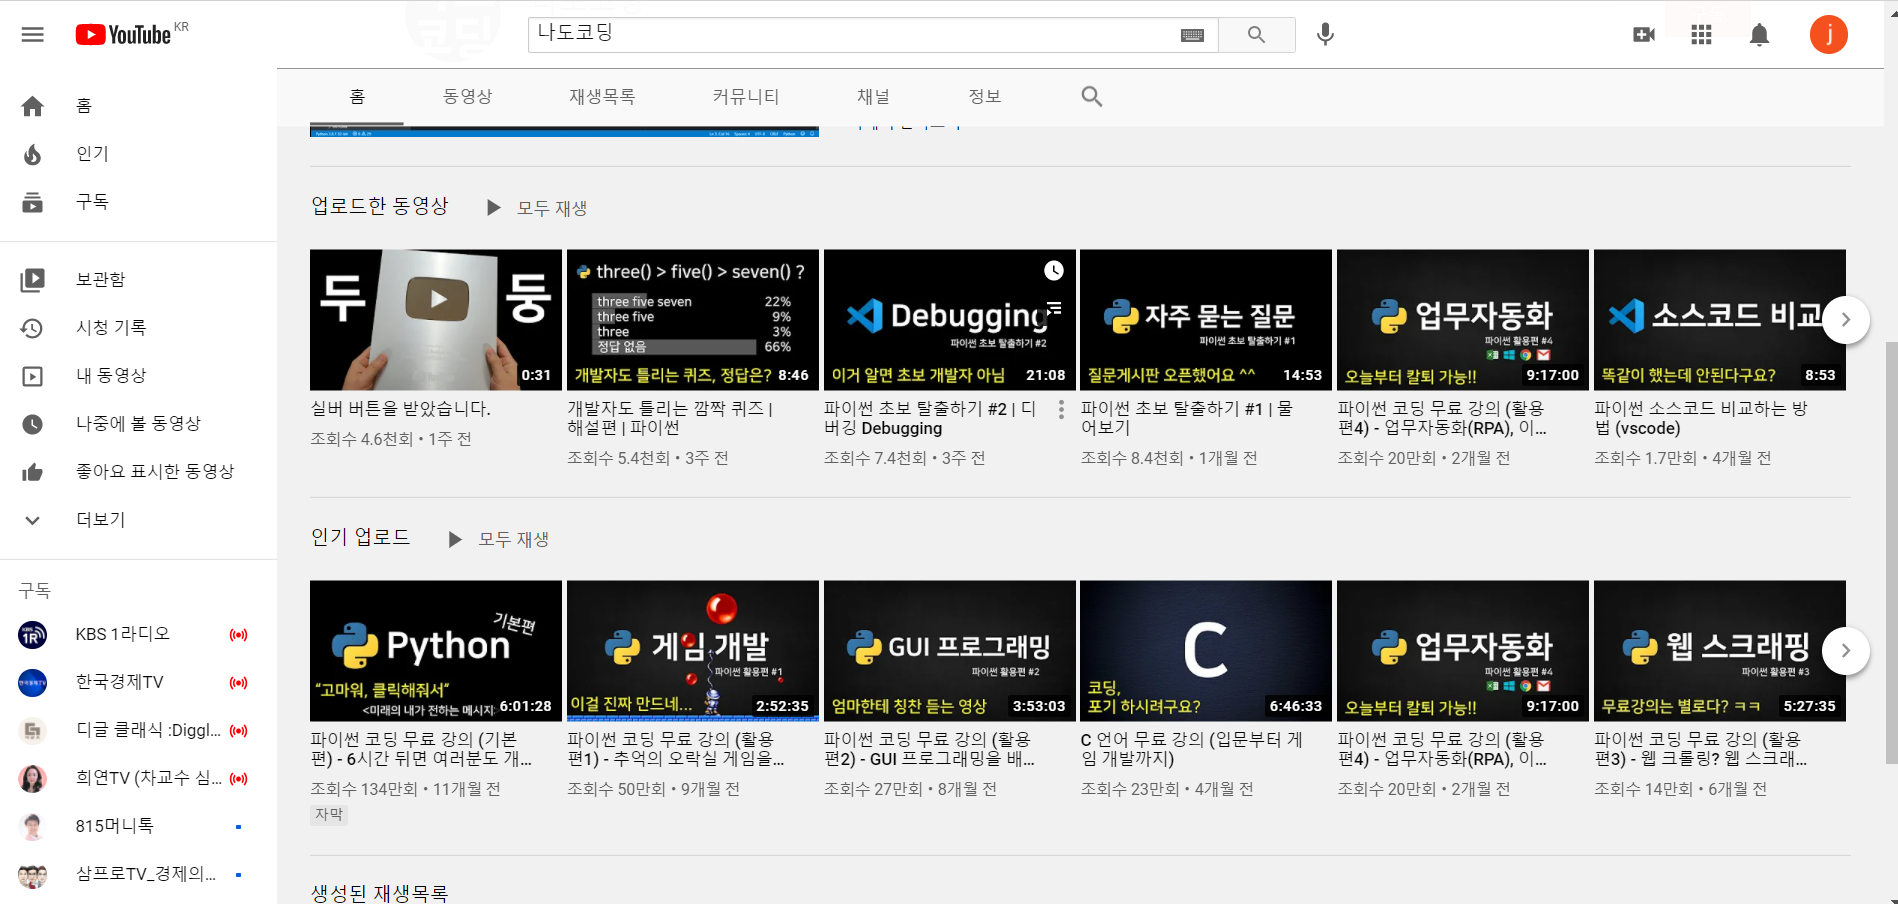The width and height of the screenshot is (1898, 904).
Task: Click the search magnifier button
Action: (x=1256, y=35)
